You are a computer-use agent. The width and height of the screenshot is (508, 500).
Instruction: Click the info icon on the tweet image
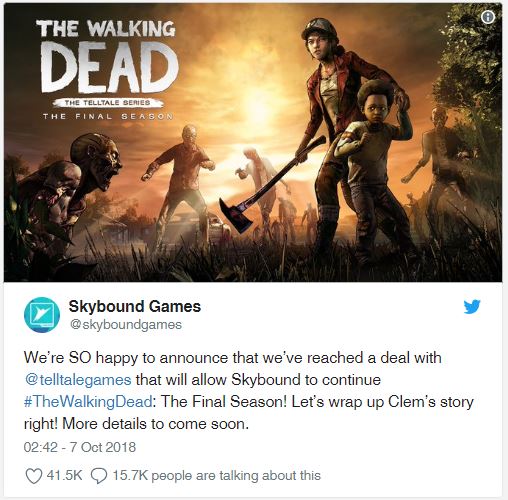[x=488, y=17]
